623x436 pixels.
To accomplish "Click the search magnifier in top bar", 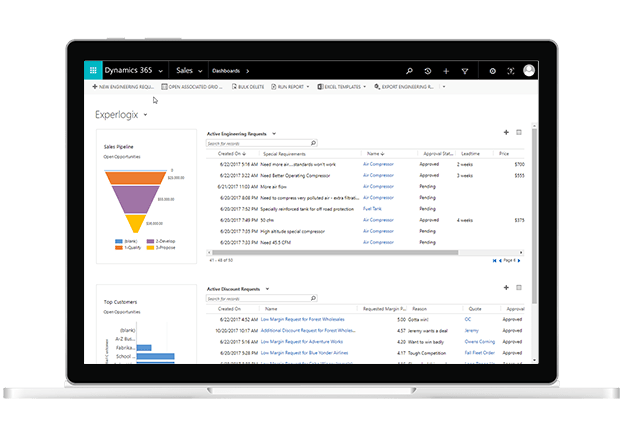I will click(409, 71).
